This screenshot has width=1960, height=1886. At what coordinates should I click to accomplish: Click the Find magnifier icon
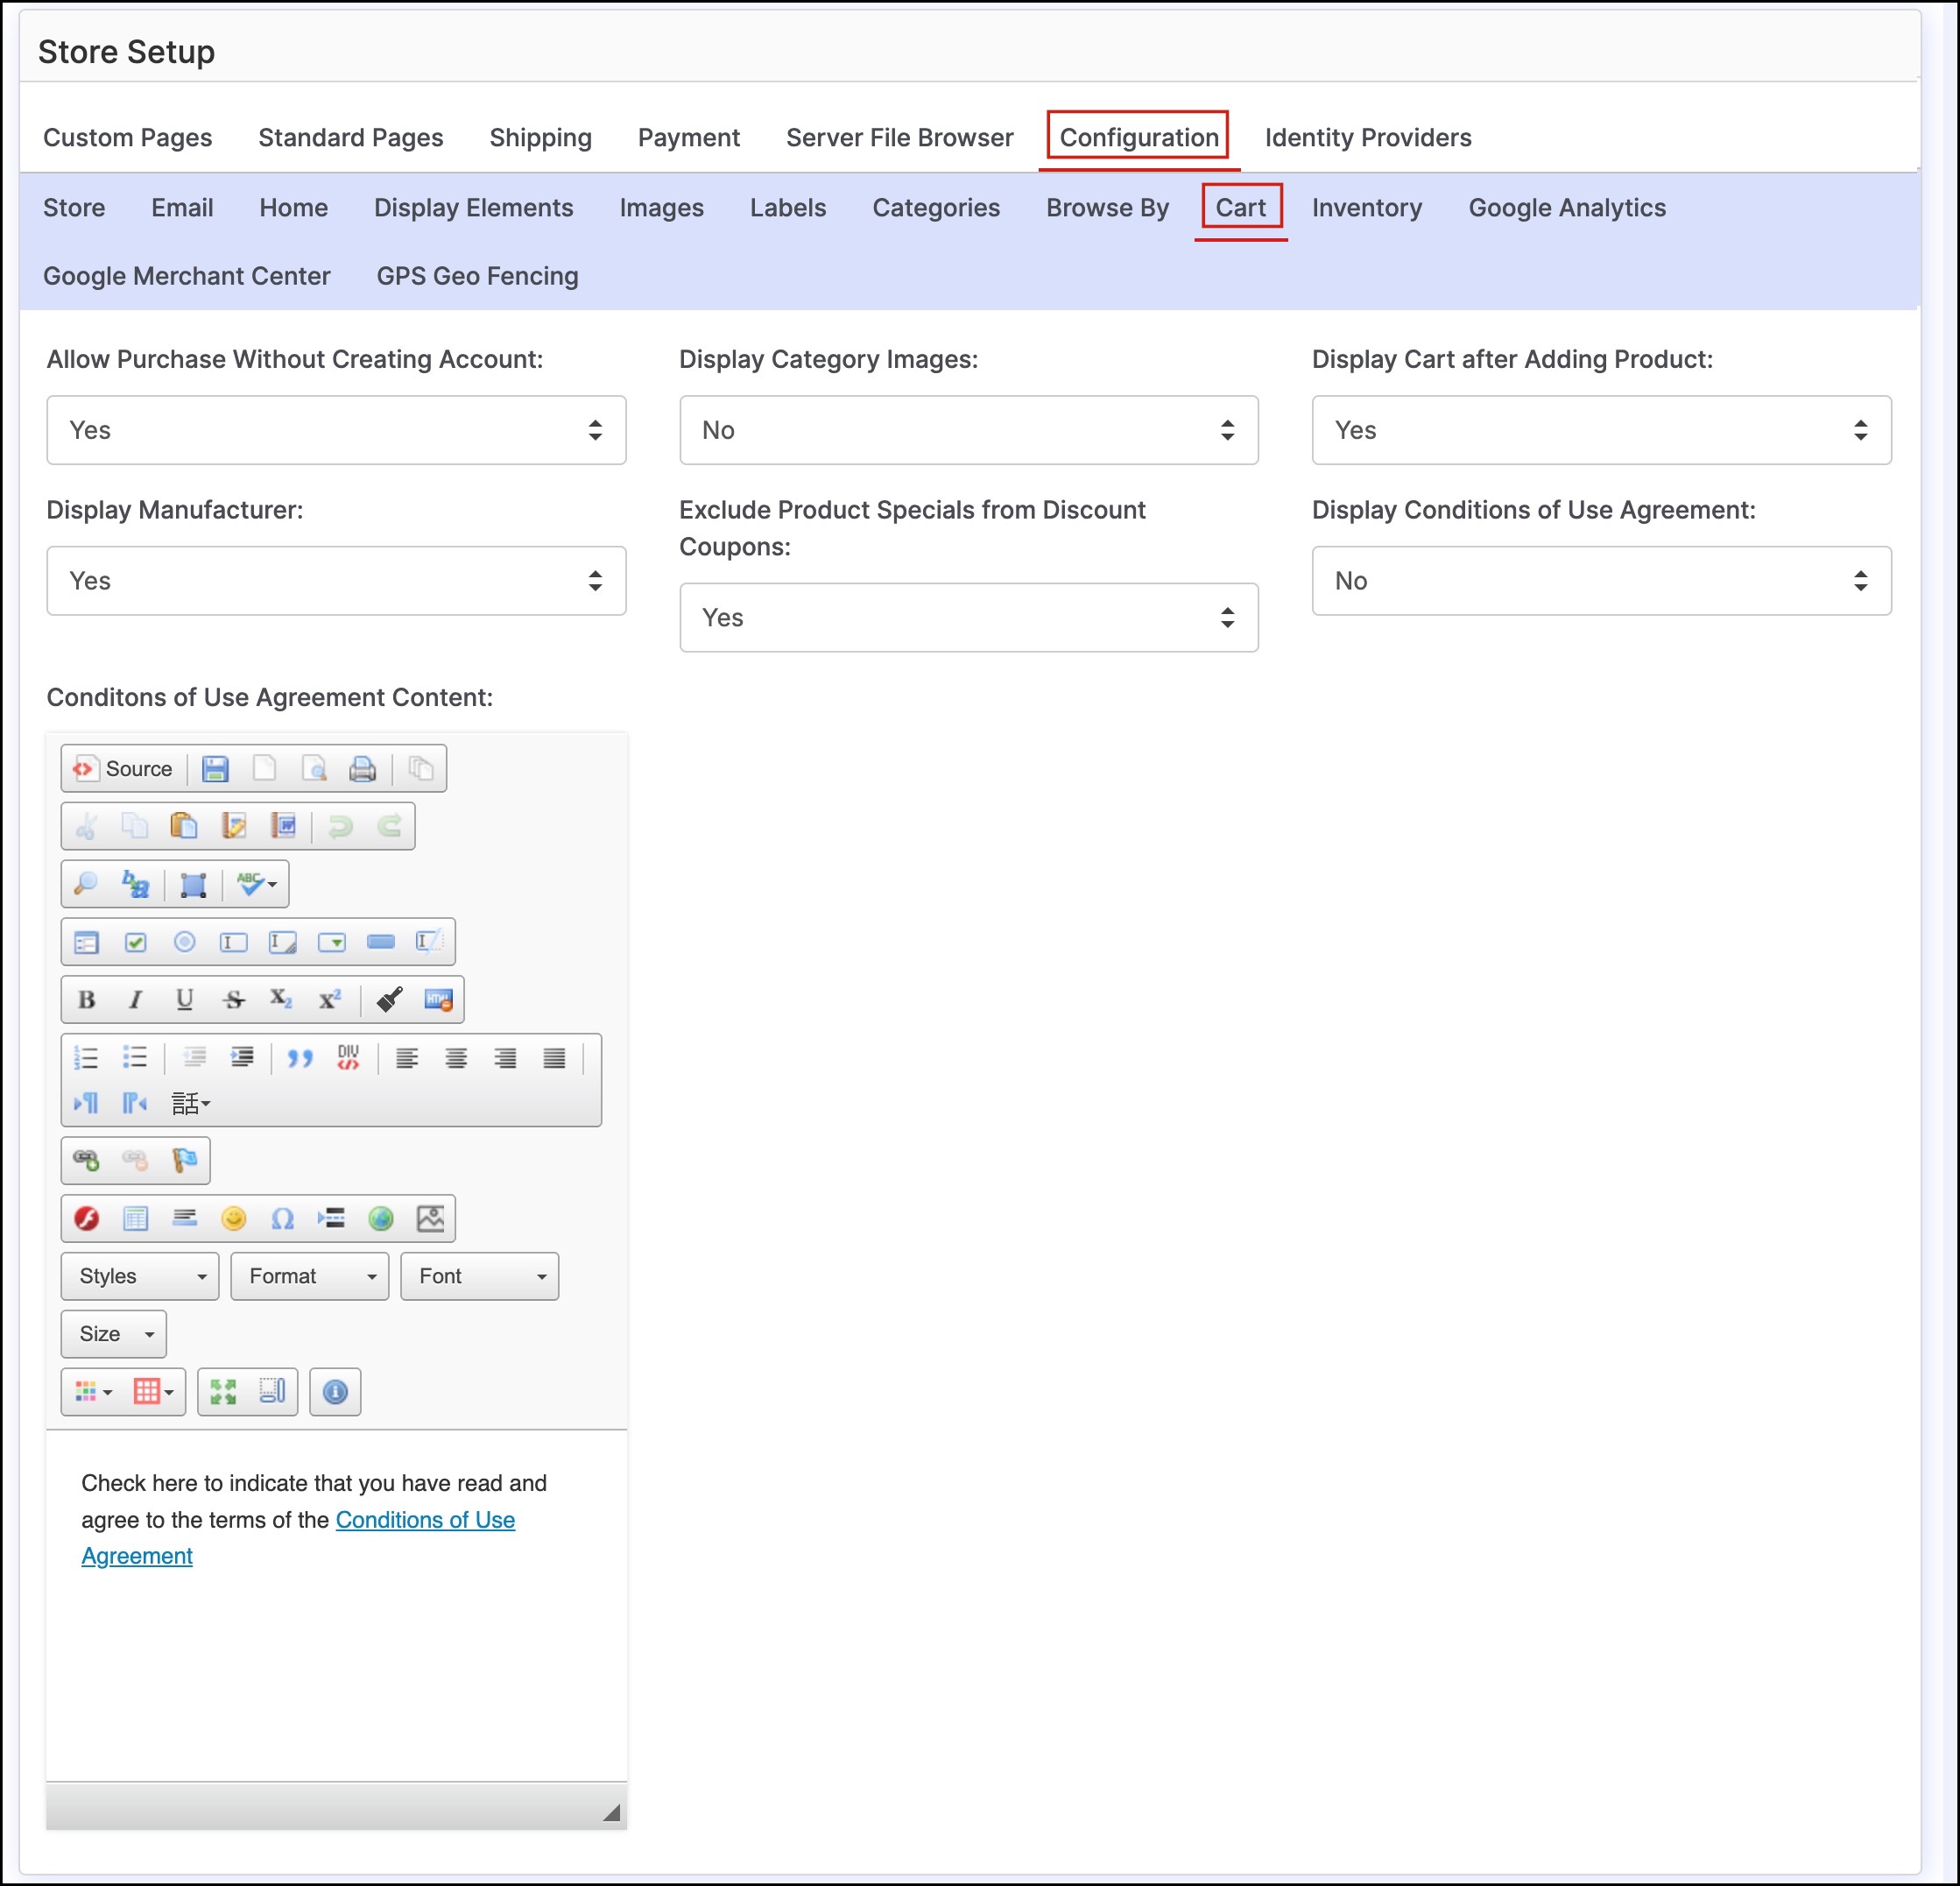pos(86,884)
